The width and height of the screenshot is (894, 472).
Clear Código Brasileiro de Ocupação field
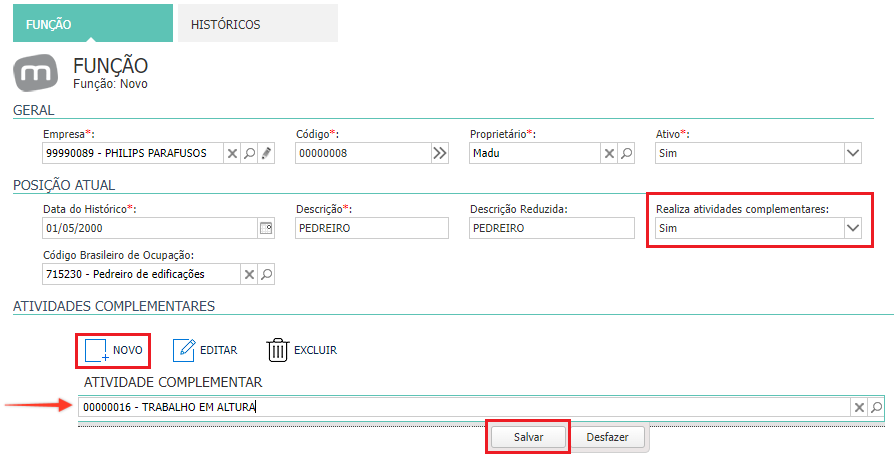tap(249, 274)
